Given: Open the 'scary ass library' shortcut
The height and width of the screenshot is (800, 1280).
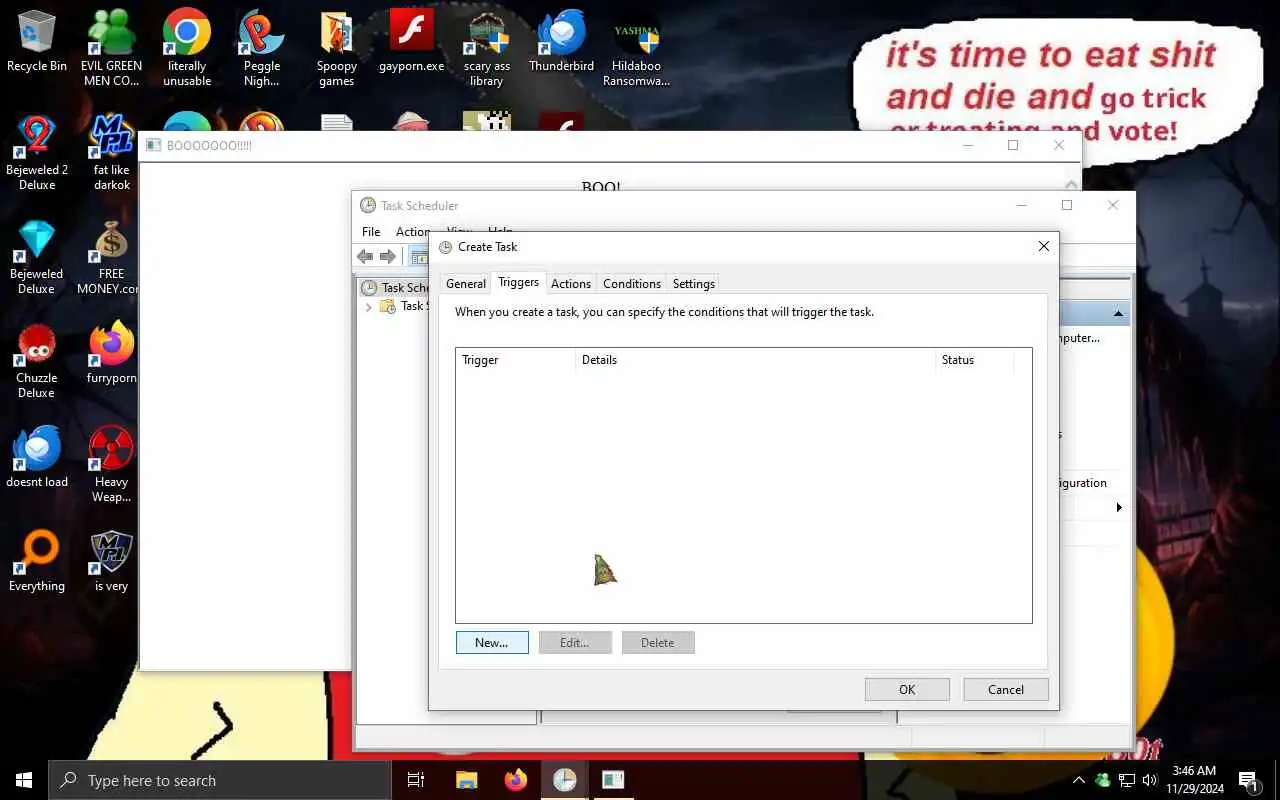Looking at the screenshot, I should (487, 48).
